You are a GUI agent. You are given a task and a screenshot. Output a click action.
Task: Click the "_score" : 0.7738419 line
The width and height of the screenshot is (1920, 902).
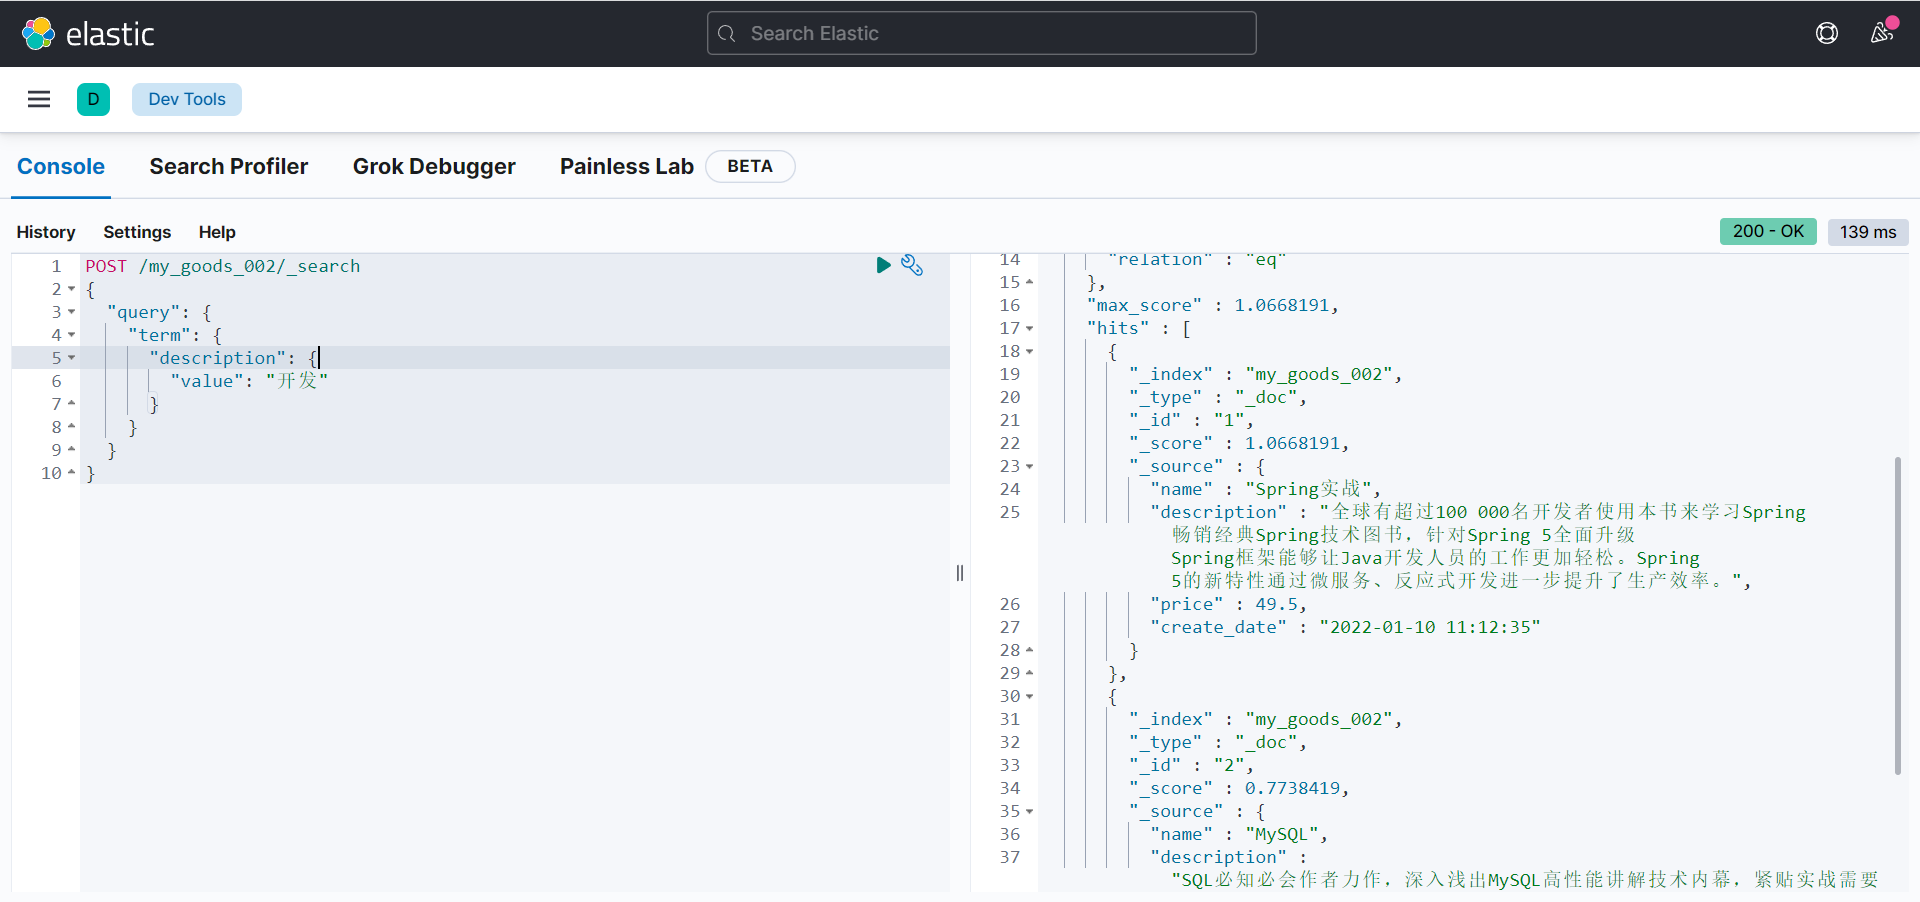[x=1239, y=788]
